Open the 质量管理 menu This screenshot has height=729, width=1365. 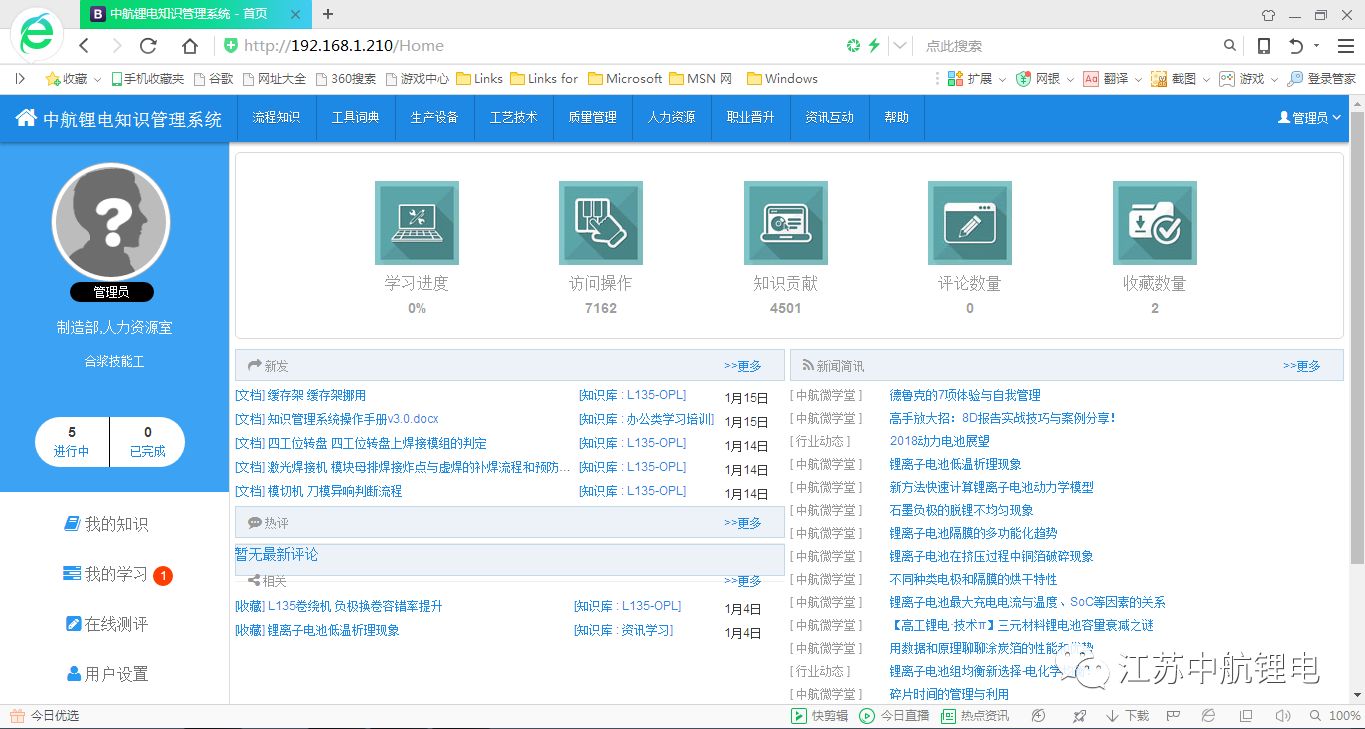593,118
